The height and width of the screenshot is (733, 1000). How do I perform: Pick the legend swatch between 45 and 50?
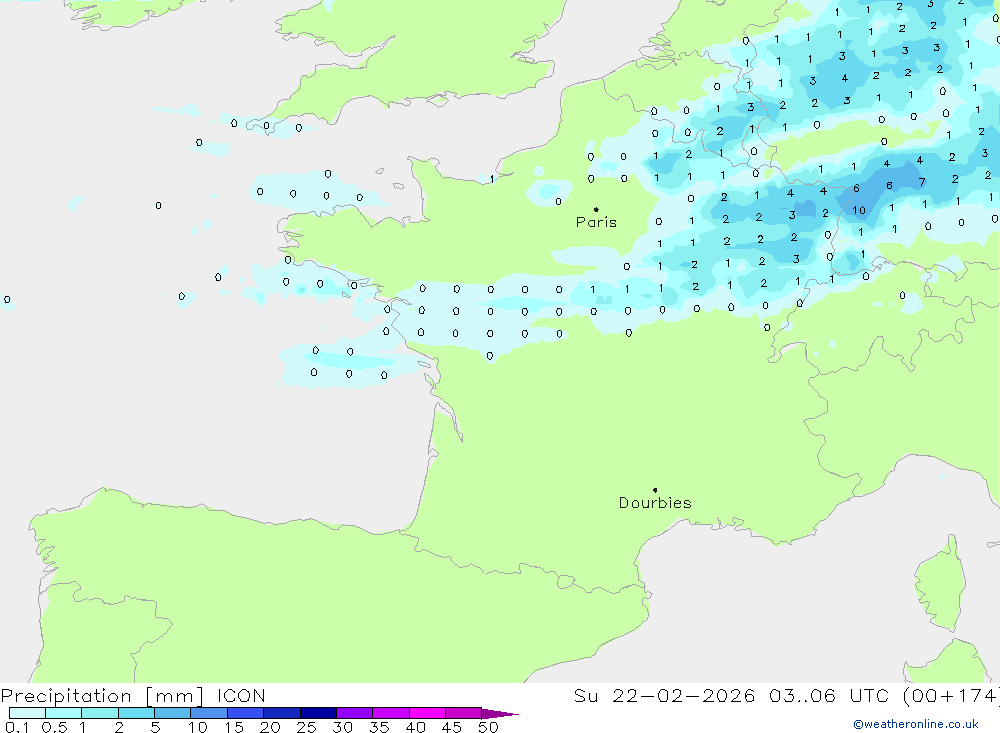point(463,713)
